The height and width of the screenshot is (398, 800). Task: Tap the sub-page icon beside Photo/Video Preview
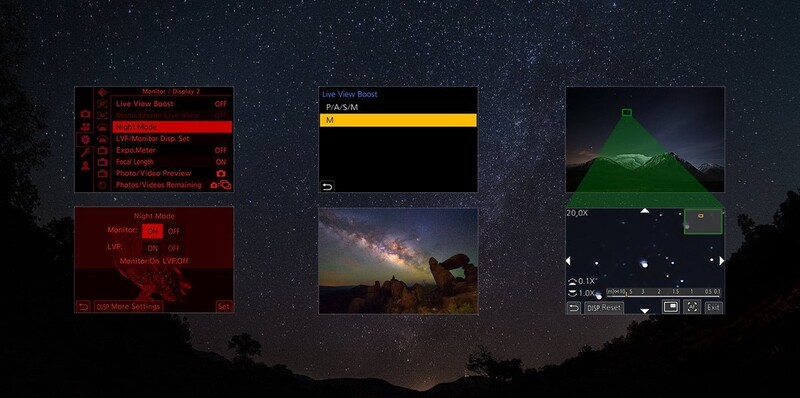[103, 173]
